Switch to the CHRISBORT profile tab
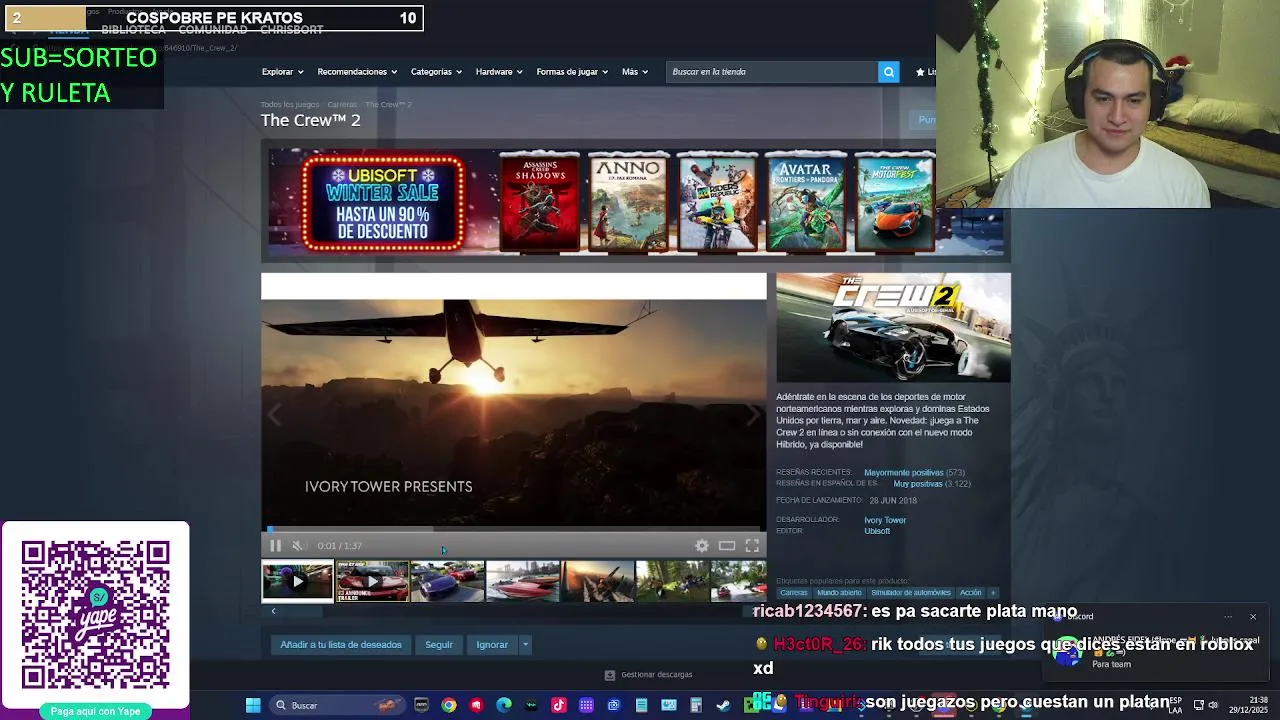1280x720 pixels. pyautogui.click(x=291, y=30)
